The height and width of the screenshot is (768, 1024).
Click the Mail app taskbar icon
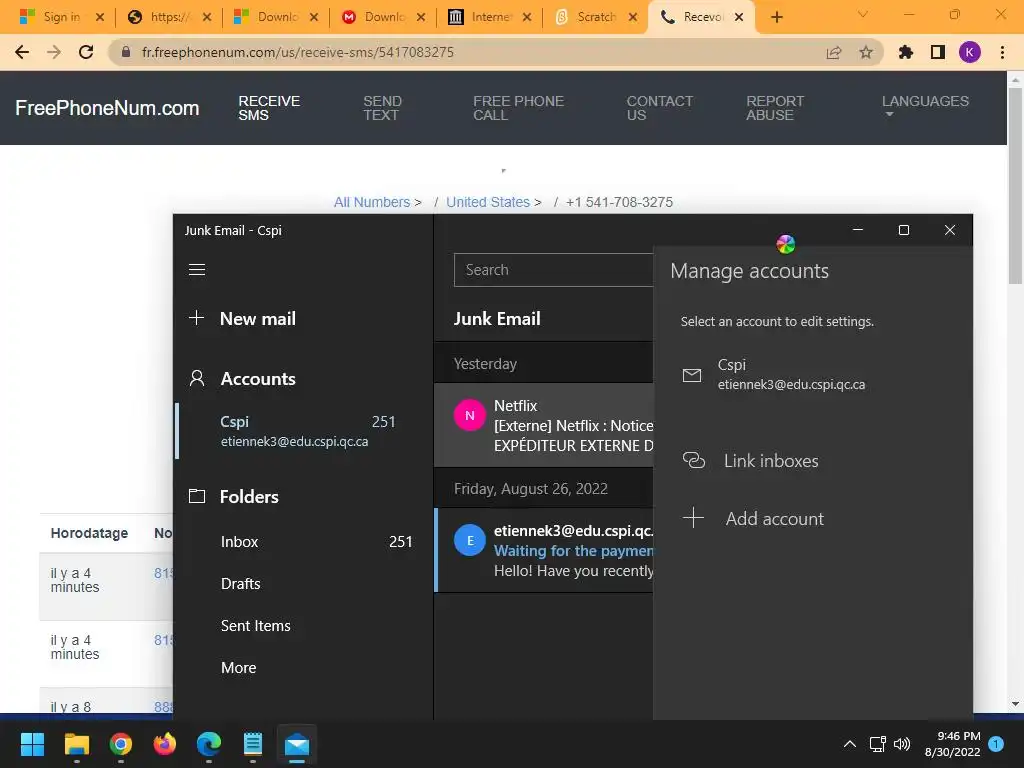coord(297,744)
